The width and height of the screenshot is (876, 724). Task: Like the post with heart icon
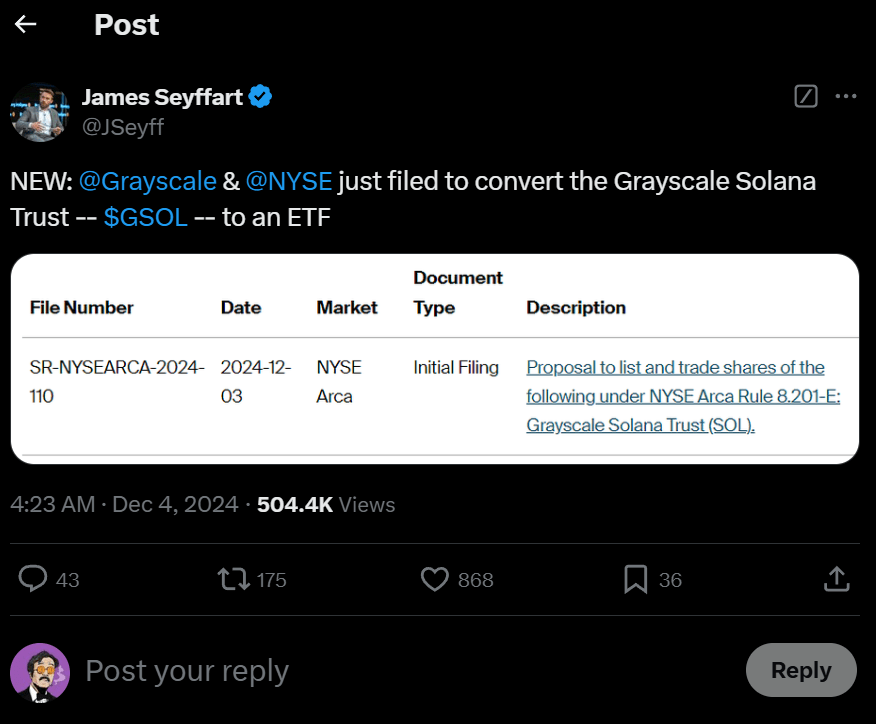pos(434,579)
